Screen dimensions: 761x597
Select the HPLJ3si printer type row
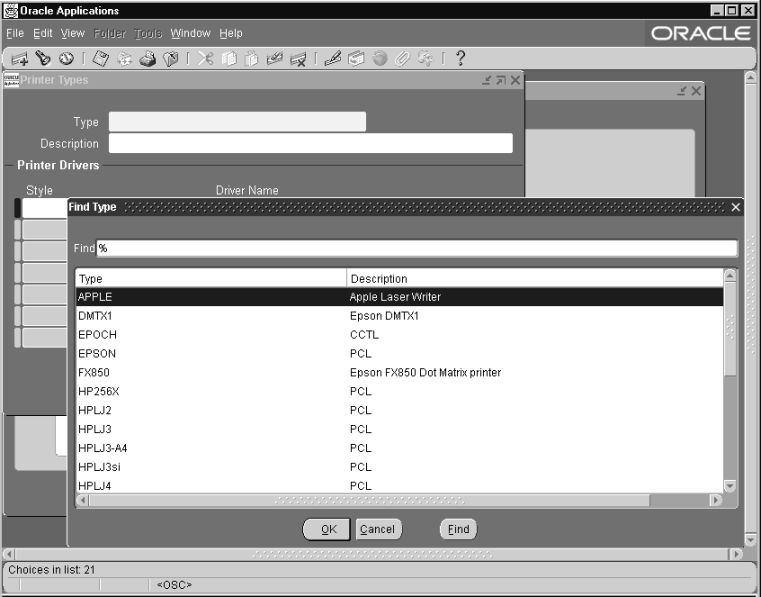click(399, 467)
